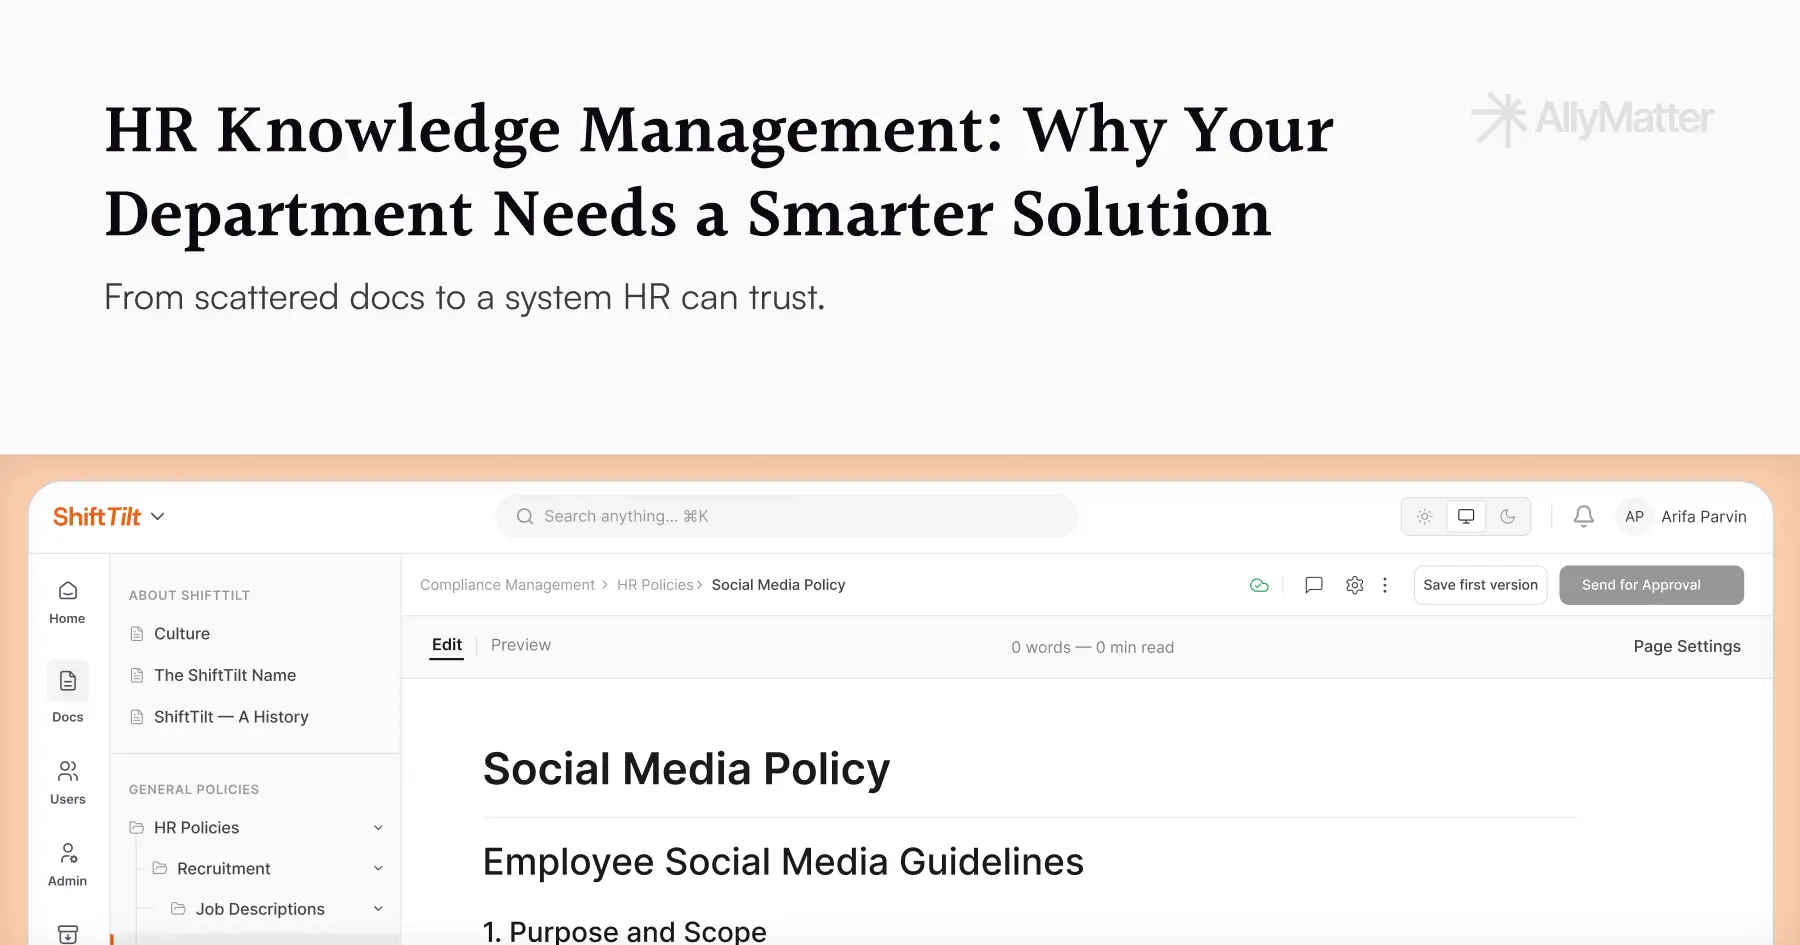Image resolution: width=1800 pixels, height=945 pixels.
Task: Click the 0 words — 0 min read counter
Action: click(x=1092, y=647)
